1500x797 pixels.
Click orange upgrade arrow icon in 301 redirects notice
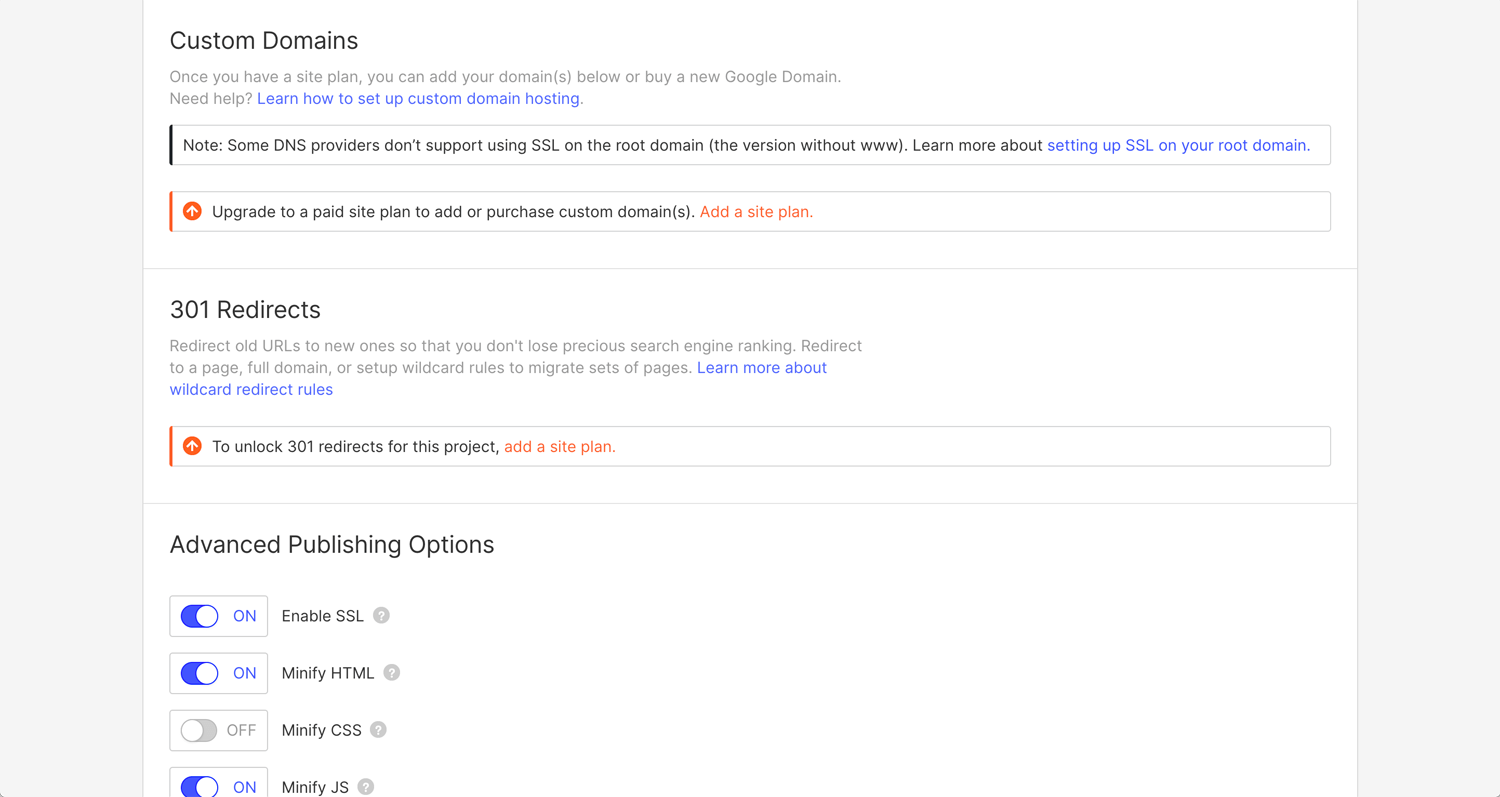[192, 446]
